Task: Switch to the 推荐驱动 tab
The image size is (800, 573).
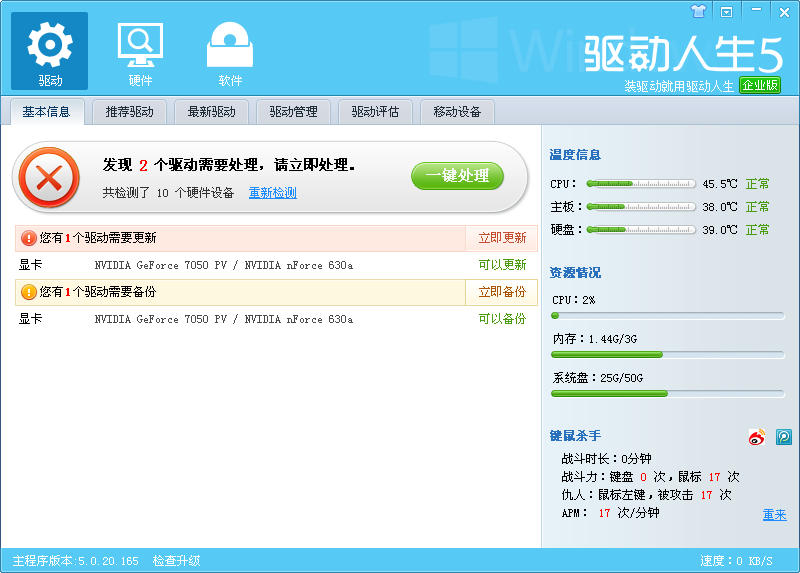Action: [x=130, y=112]
